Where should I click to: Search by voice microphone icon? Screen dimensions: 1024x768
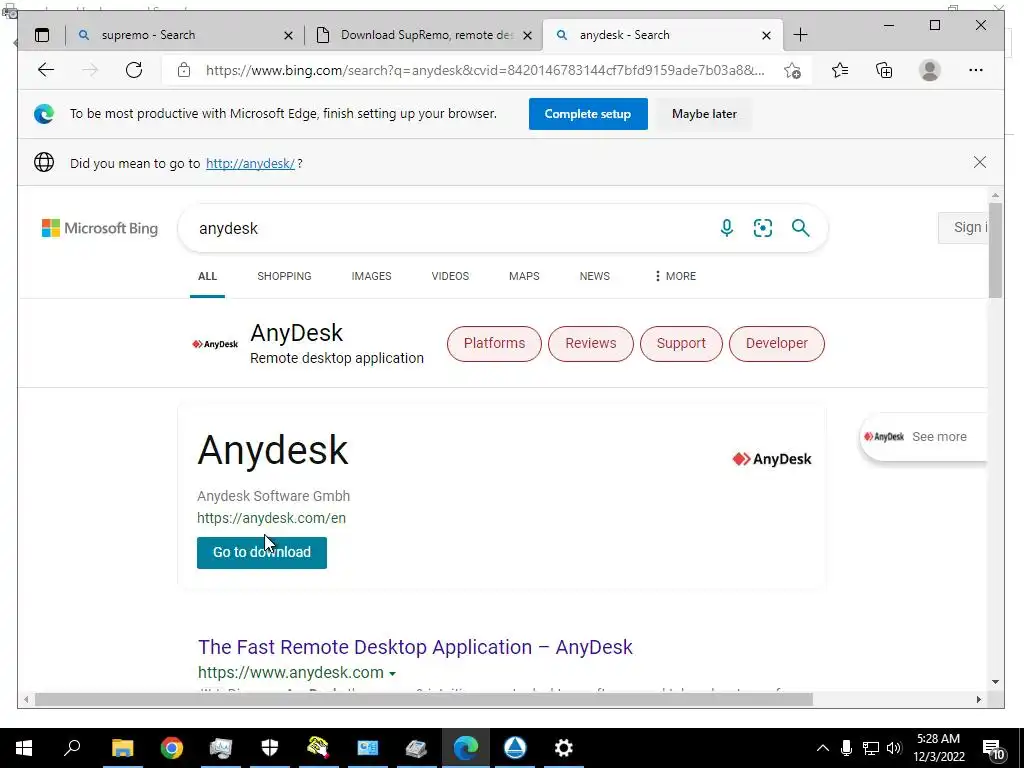coord(726,228)
